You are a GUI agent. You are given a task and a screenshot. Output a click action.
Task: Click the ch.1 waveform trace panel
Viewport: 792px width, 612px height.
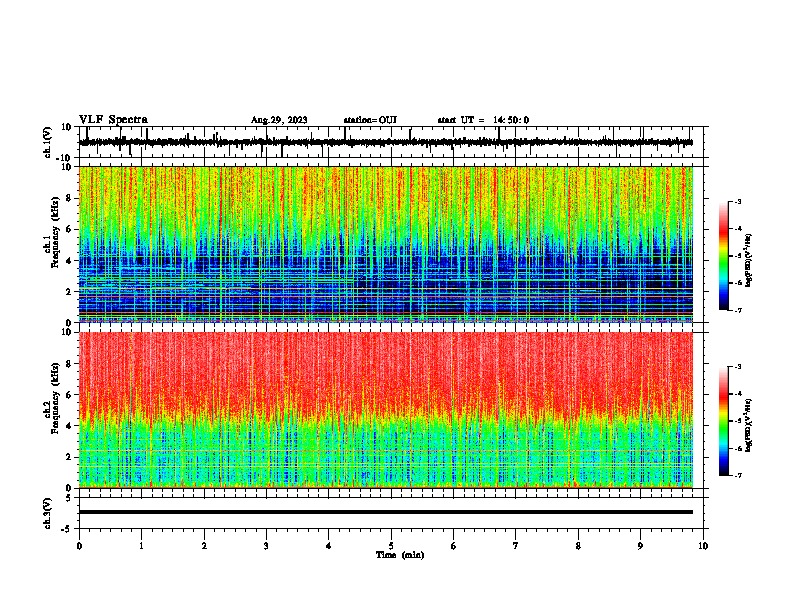[391, 142]
